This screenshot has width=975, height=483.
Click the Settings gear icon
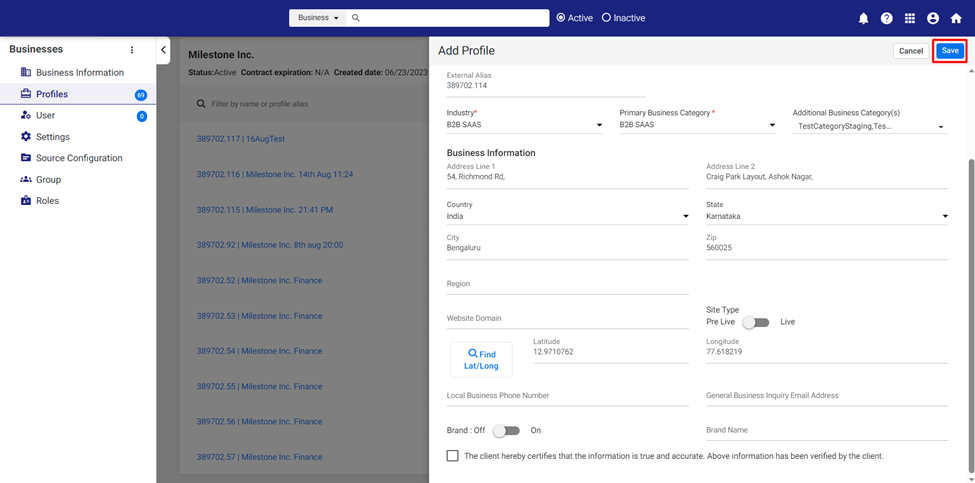click(25, 137)
